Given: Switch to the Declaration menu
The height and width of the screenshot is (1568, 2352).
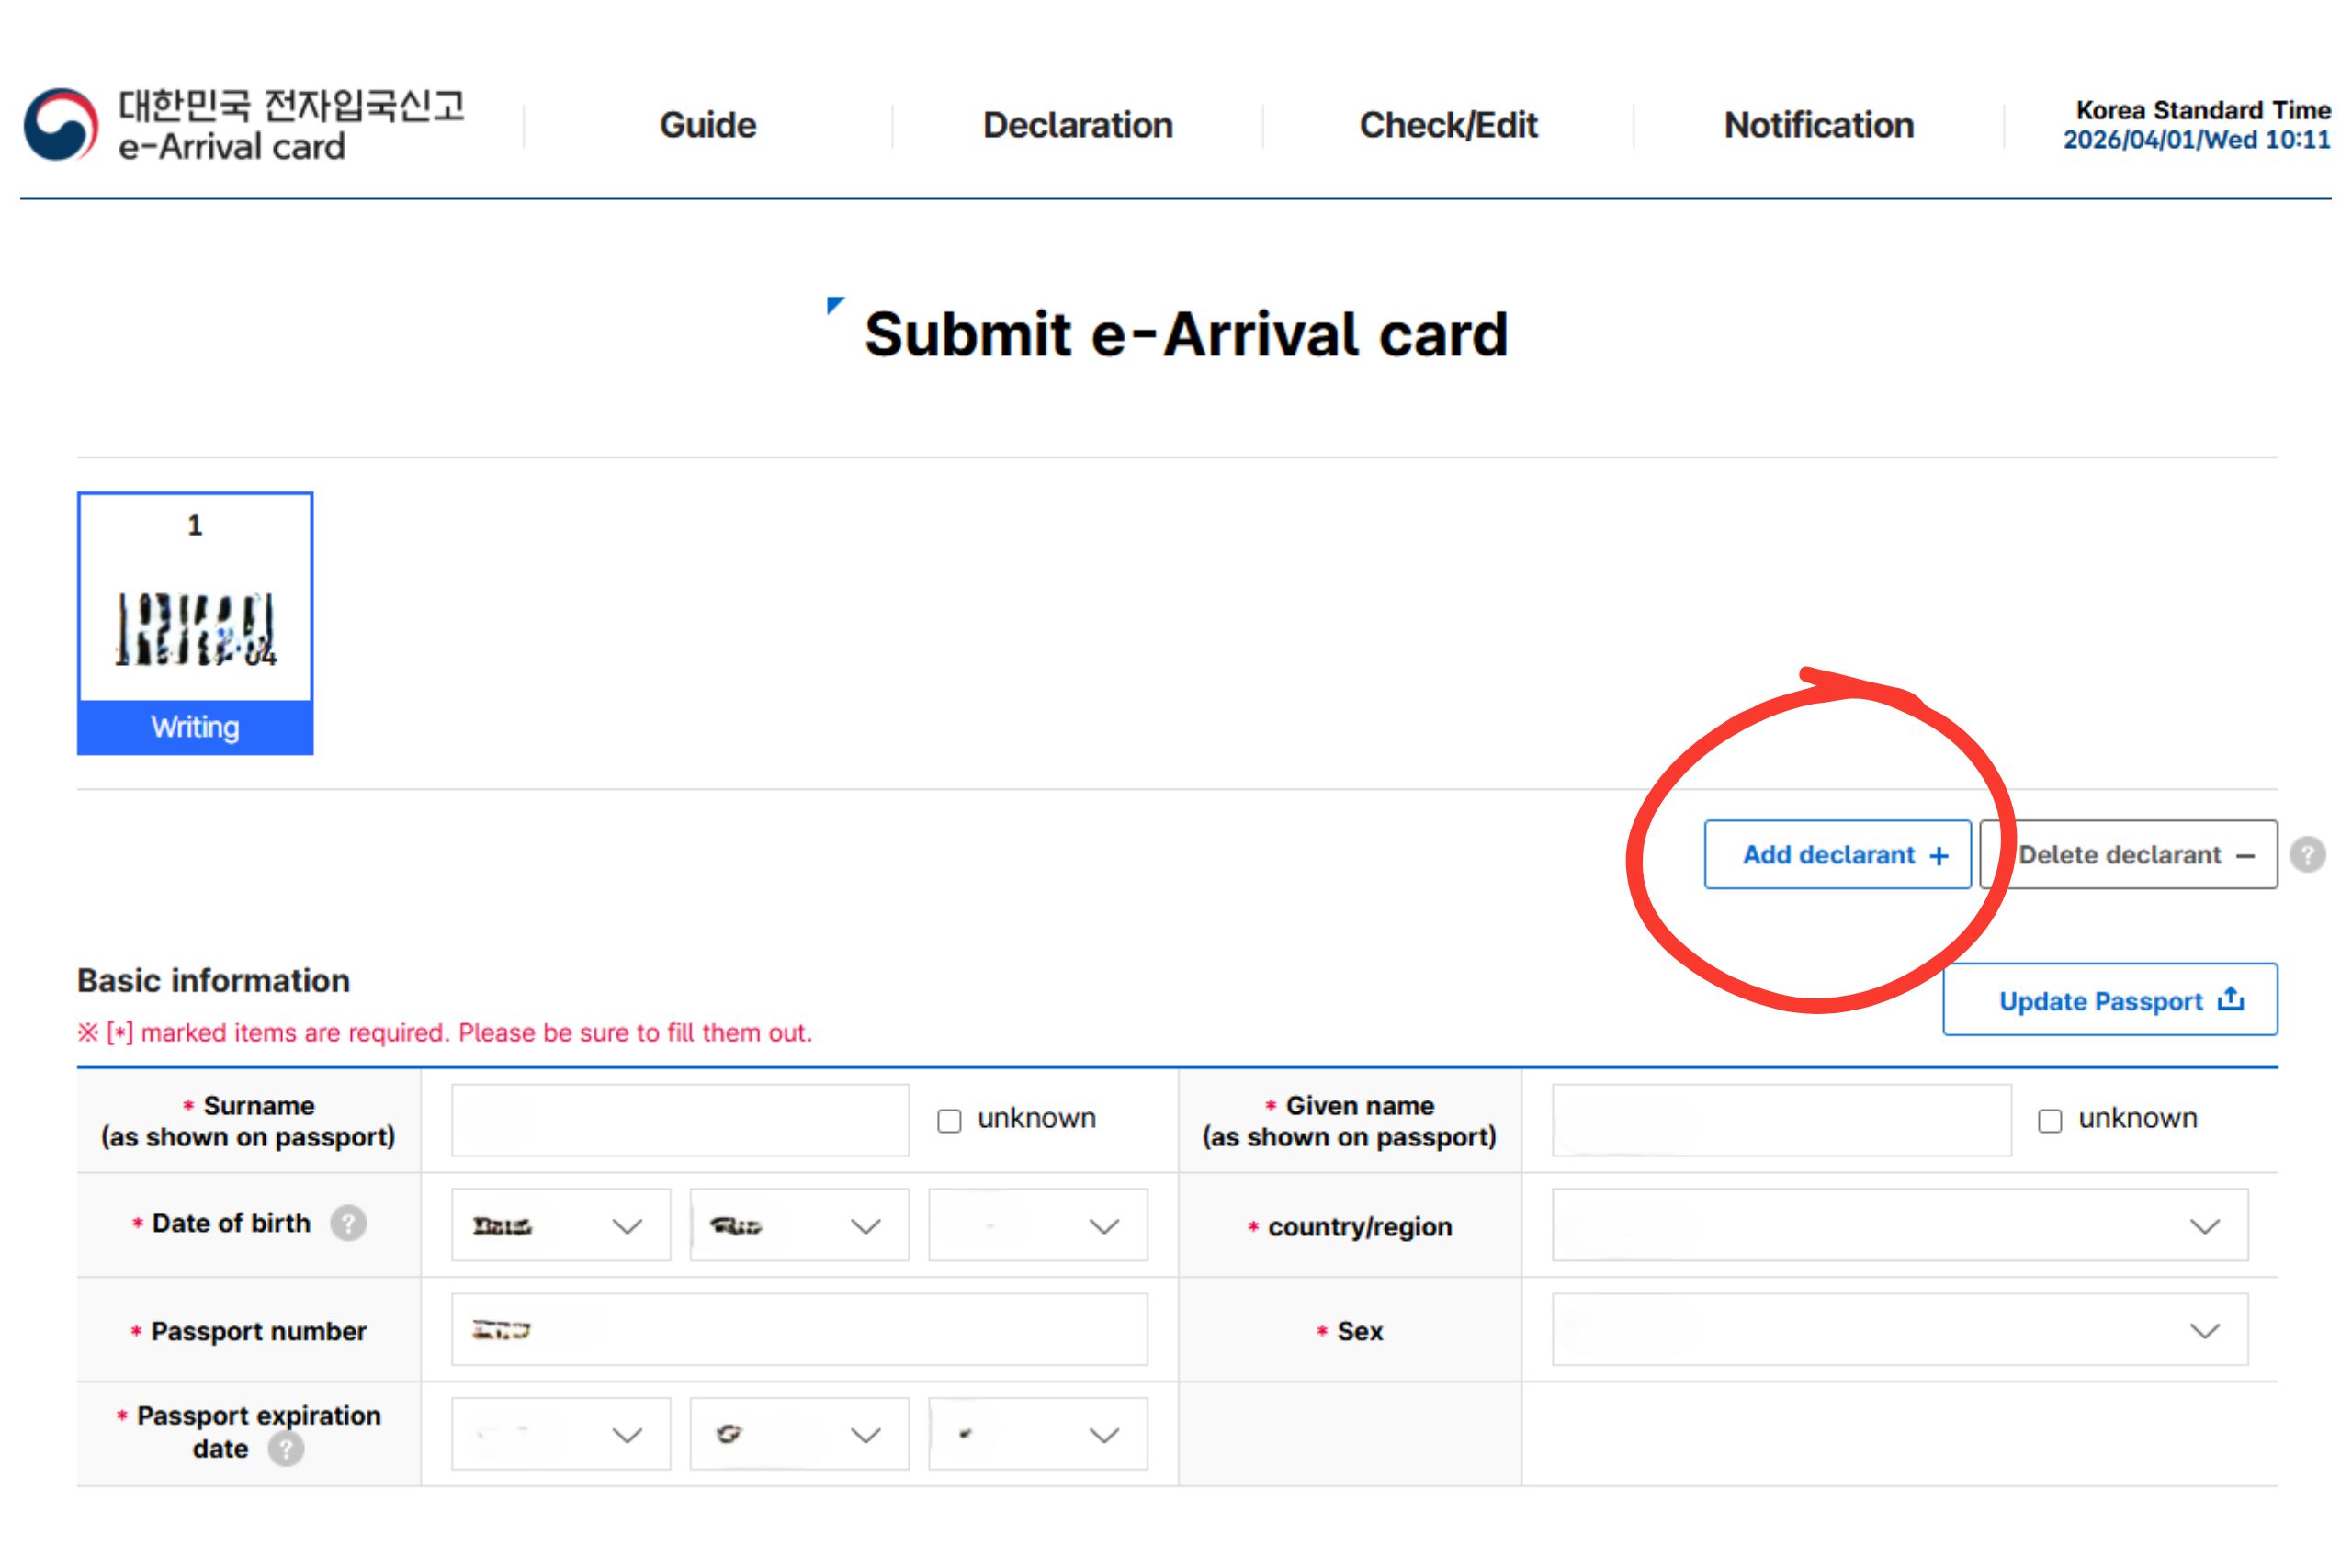Looking at the screenshot, I should point(1078,124).
